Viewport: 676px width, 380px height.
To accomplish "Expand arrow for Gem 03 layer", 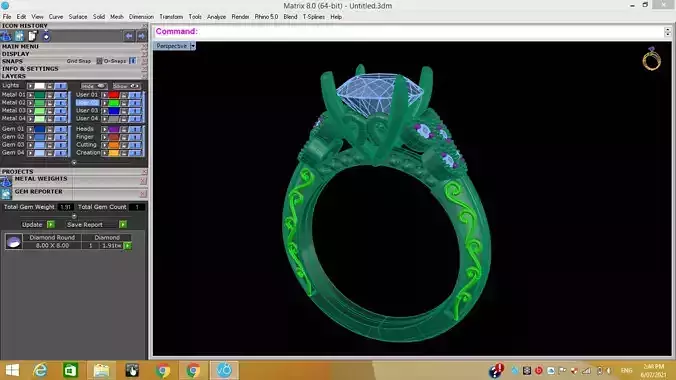I will pos(31,145).
